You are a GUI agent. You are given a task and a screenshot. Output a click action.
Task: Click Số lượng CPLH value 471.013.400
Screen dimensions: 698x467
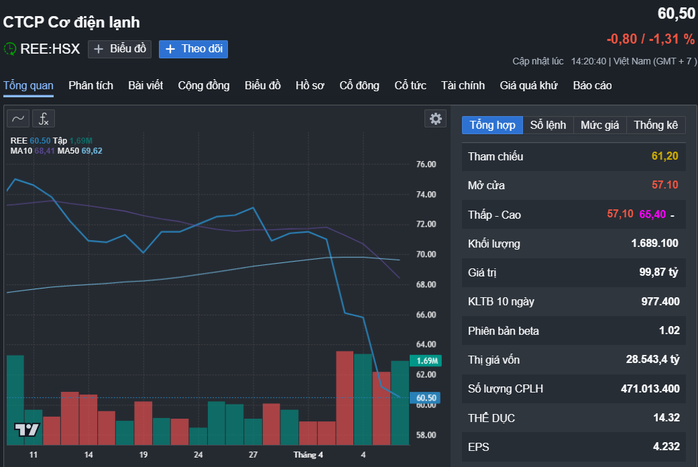point(650,389)
